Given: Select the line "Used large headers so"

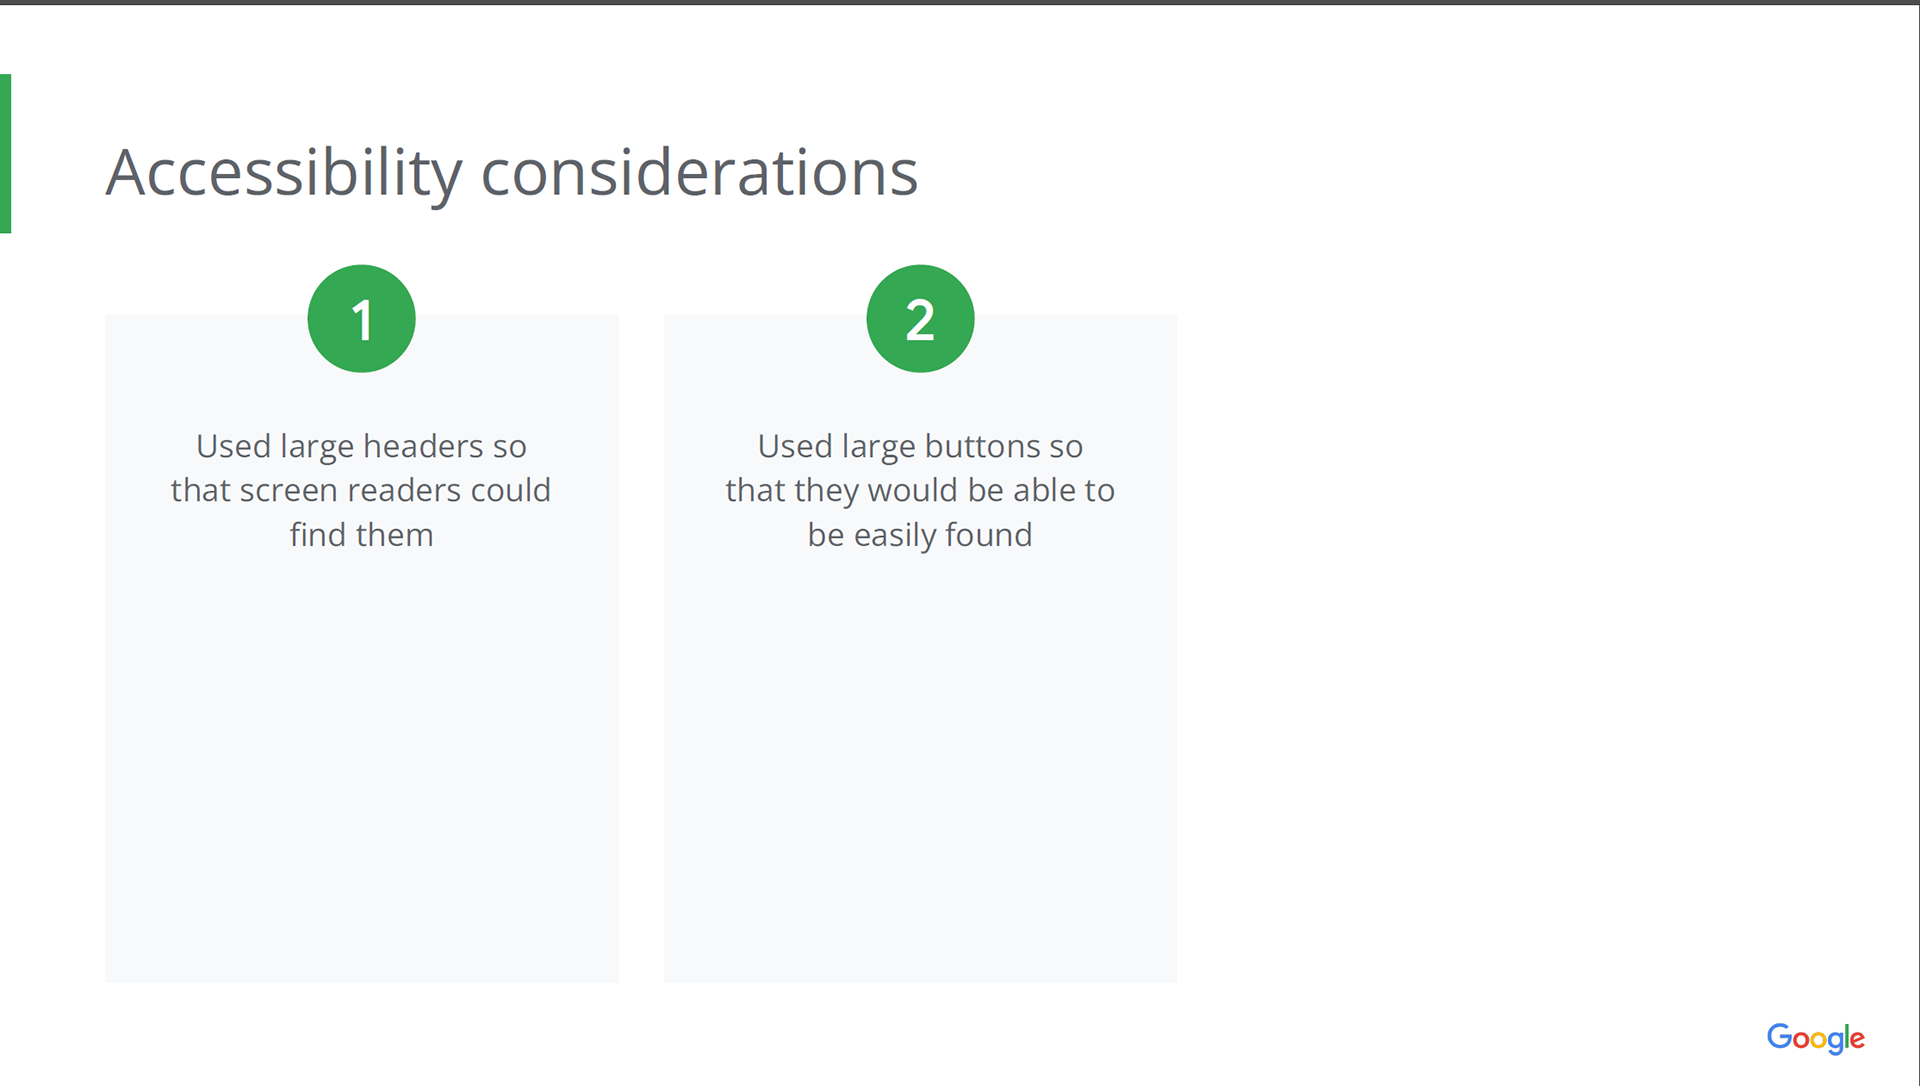Looking at the screenshot, I should [x=361, y=446].
